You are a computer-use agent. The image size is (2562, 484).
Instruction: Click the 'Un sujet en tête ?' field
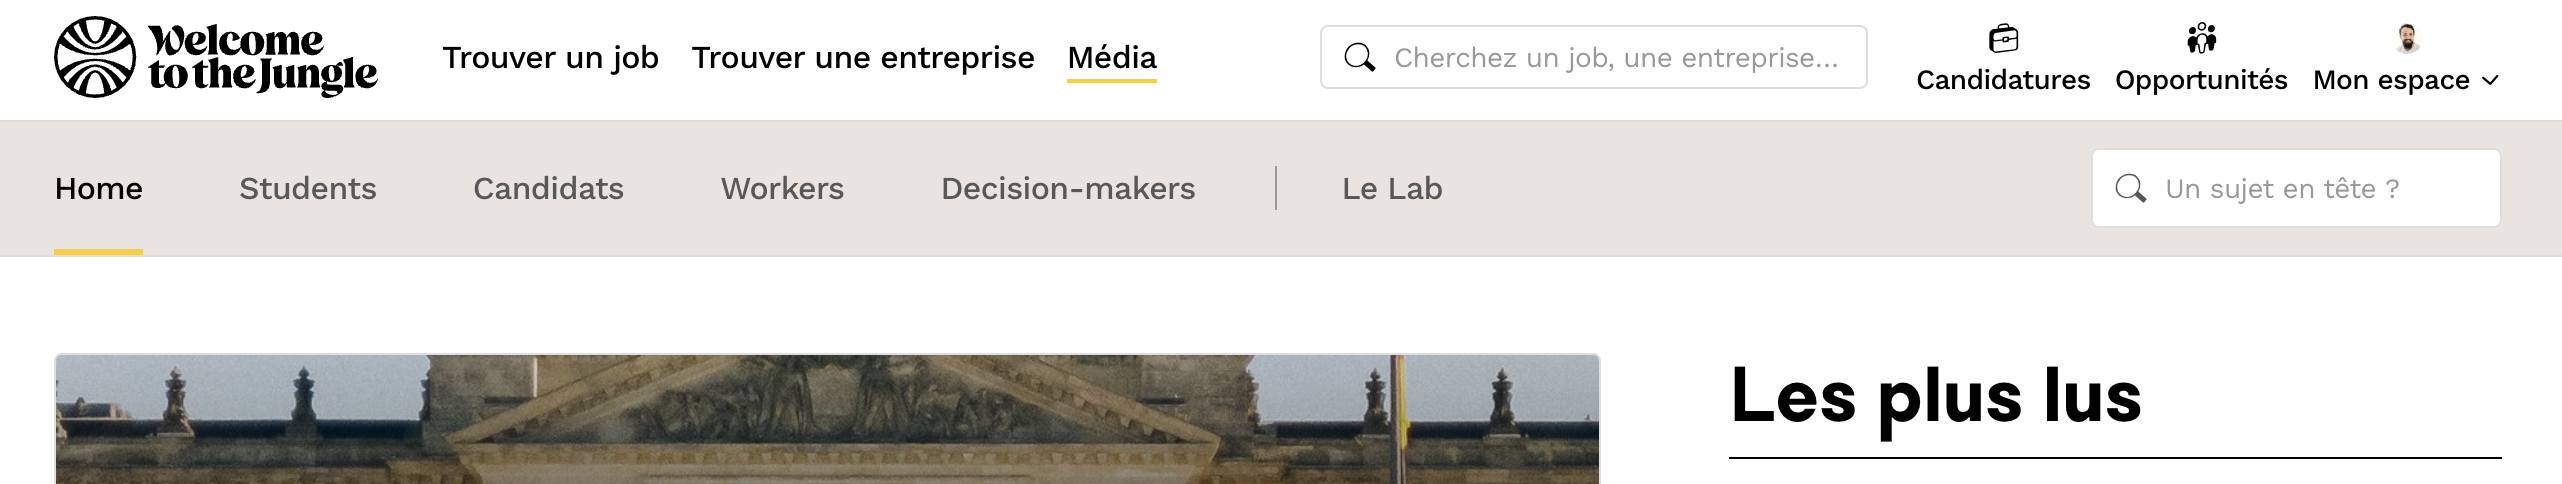click(x=2320, y=188)
